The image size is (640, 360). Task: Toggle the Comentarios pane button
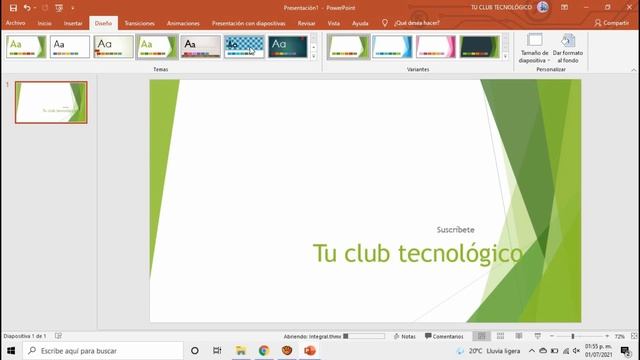pos(444,336)
